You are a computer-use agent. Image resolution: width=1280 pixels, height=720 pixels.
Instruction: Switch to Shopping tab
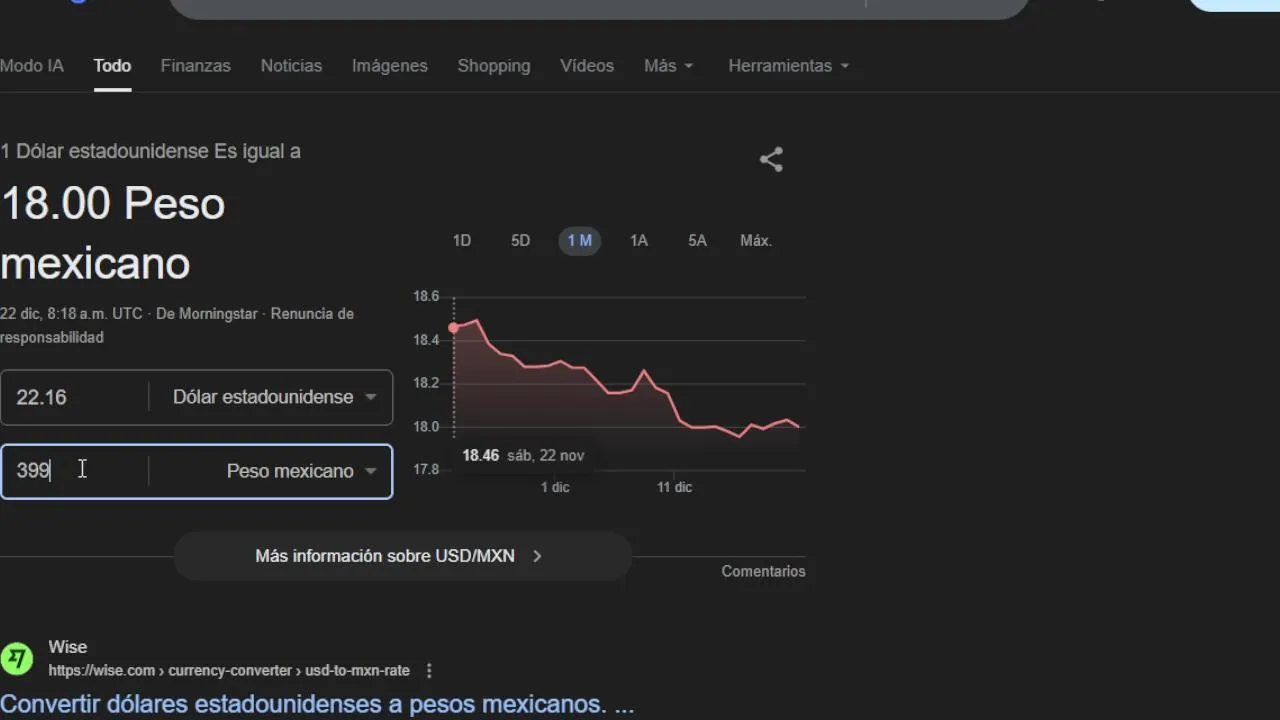coord(494,66)
